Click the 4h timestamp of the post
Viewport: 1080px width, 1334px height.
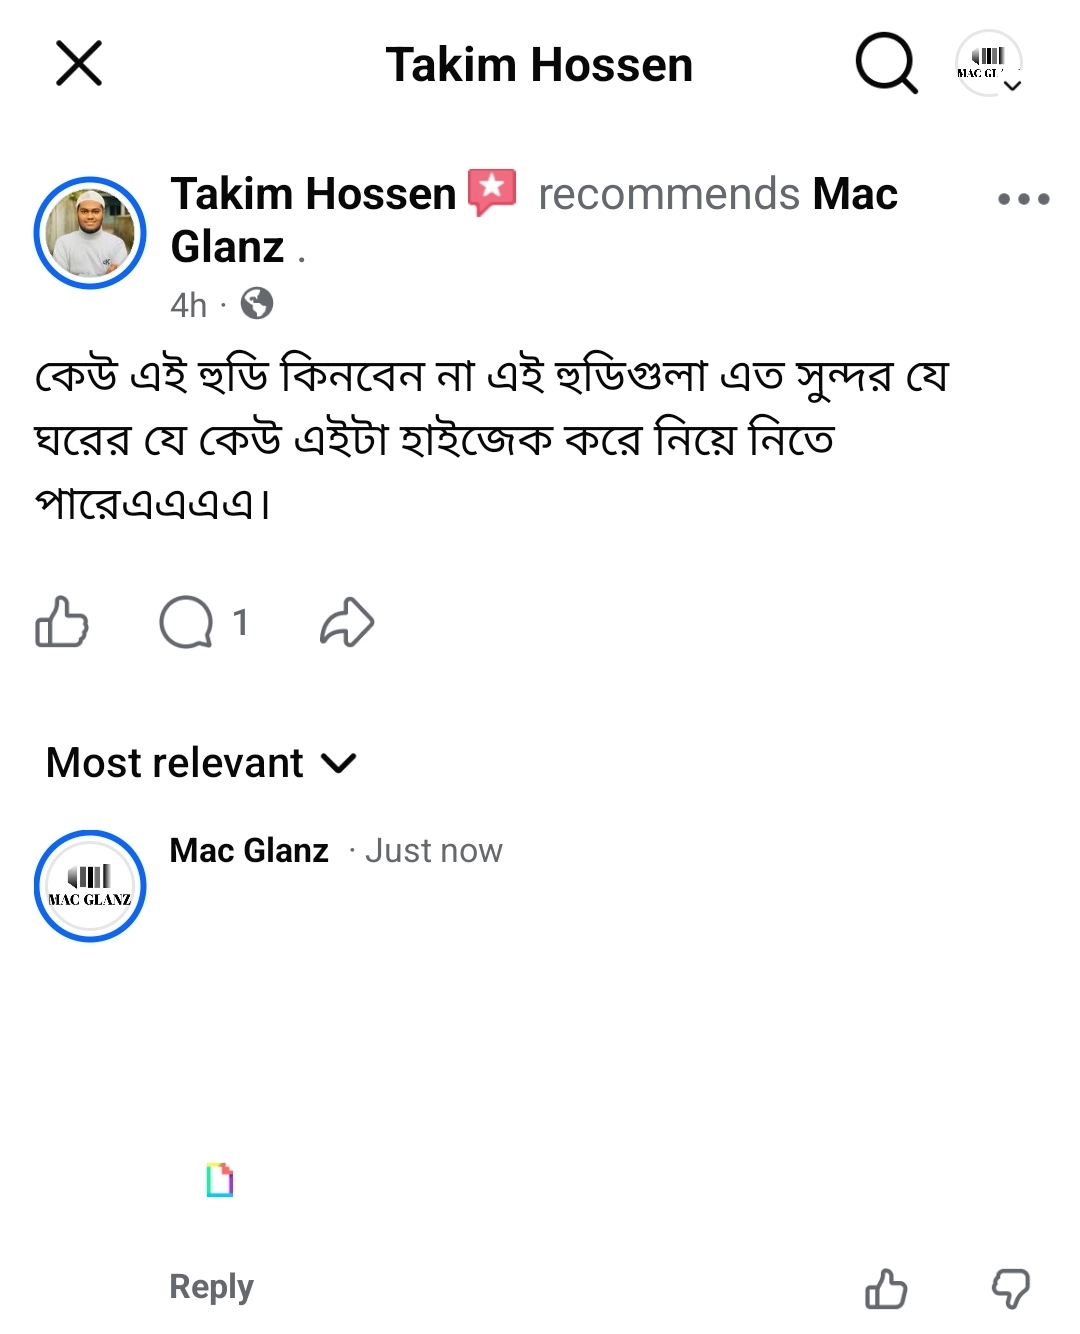188,304
